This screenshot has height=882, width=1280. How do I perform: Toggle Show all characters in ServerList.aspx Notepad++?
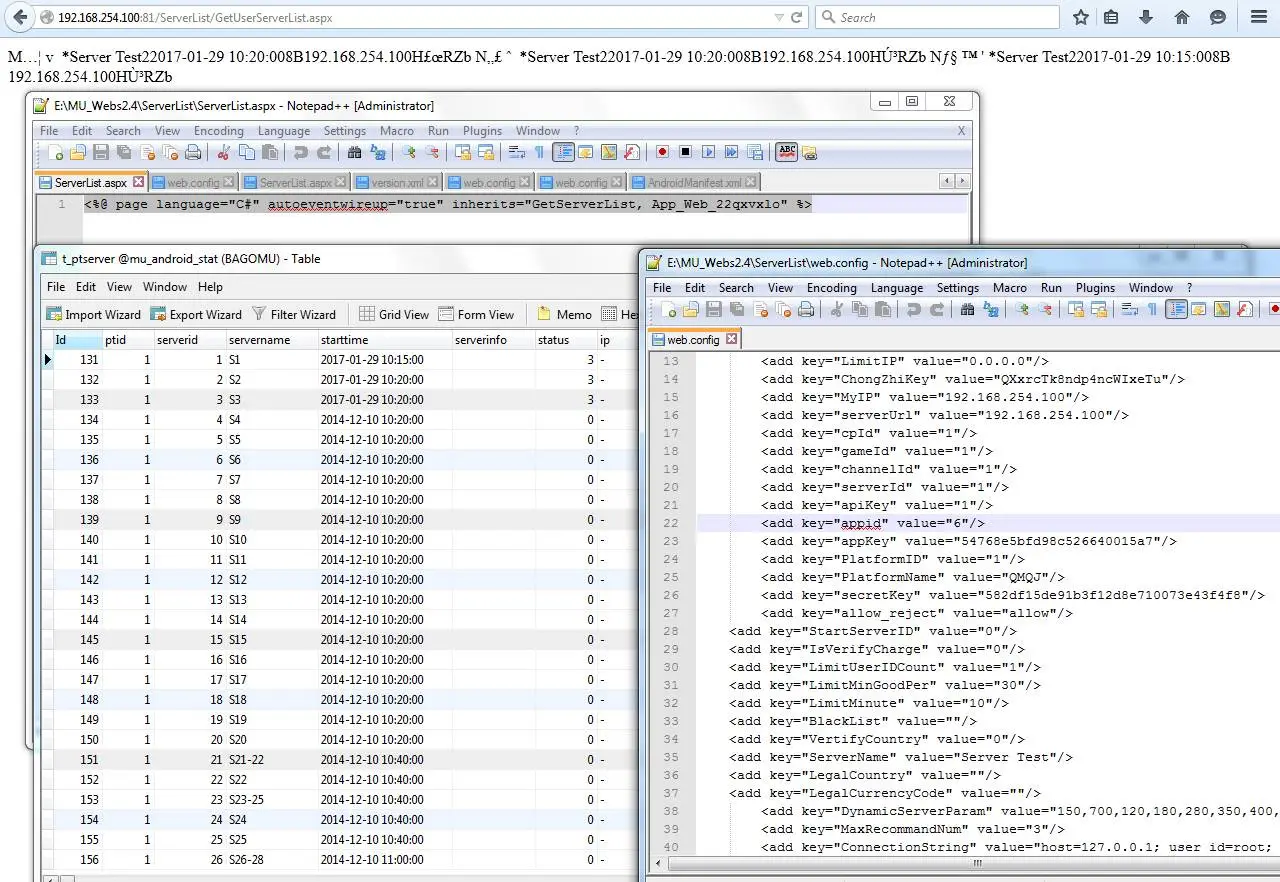[x=539, y=153]
